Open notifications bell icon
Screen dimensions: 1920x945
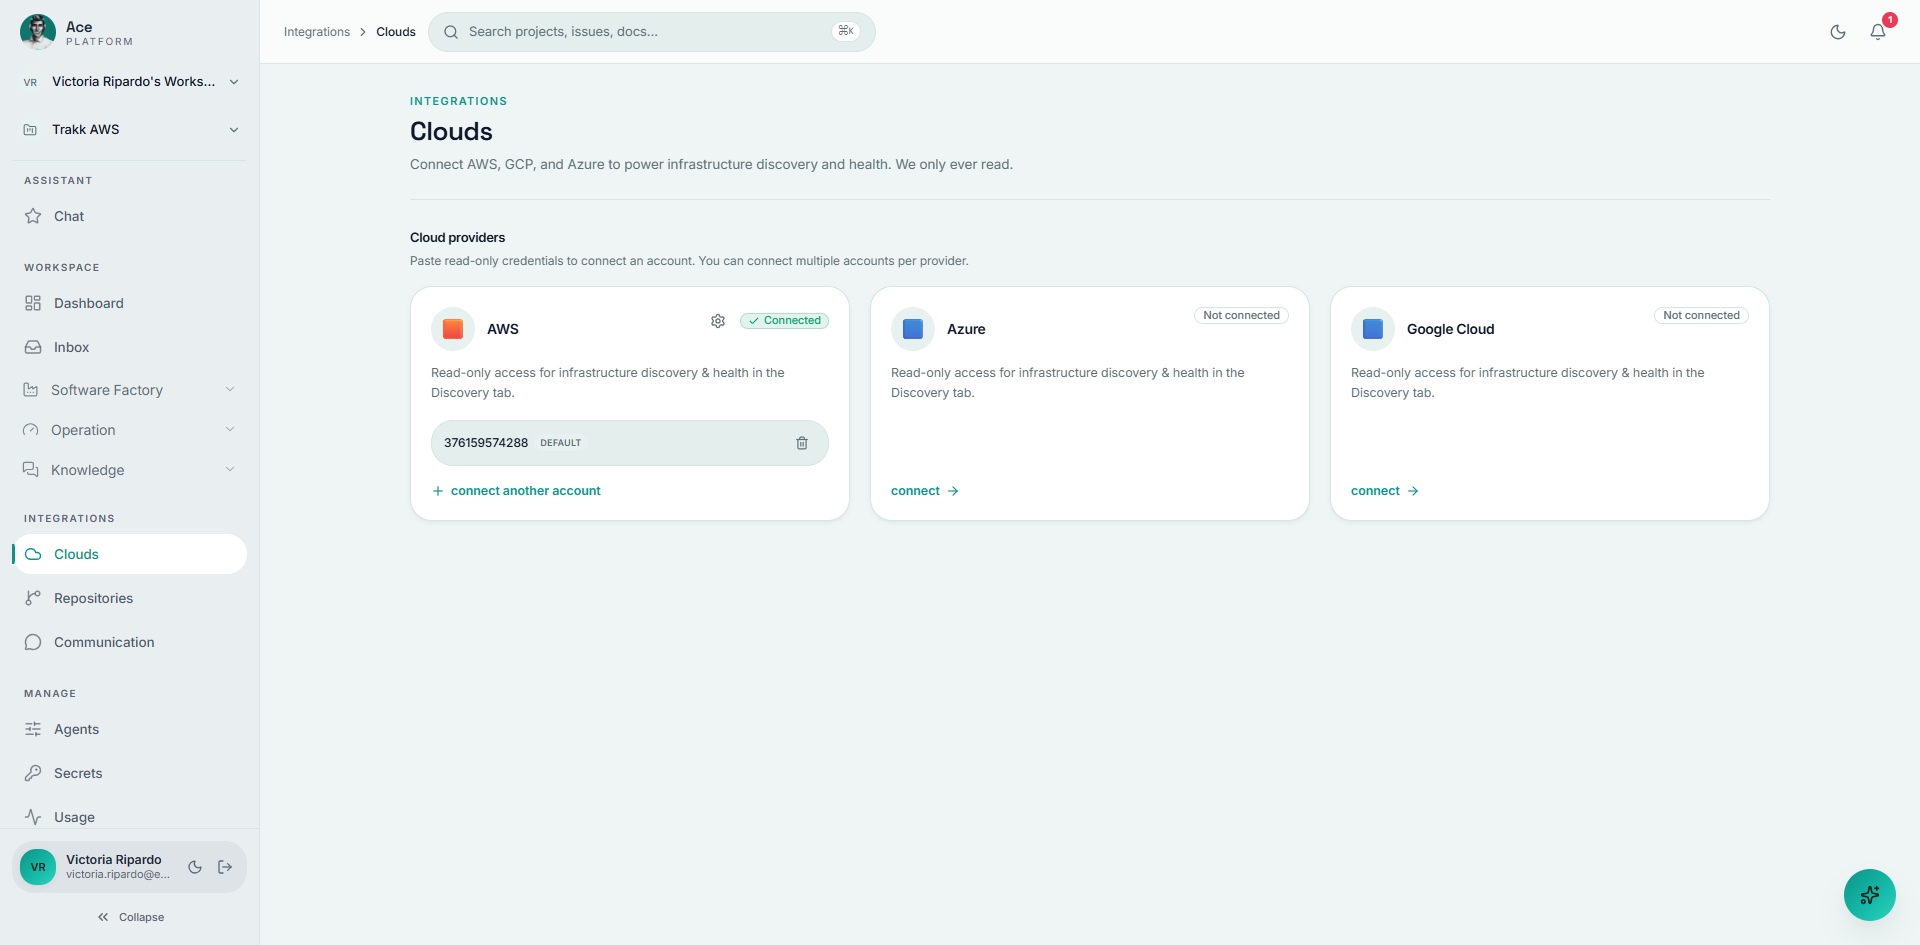click(1878, 32)
